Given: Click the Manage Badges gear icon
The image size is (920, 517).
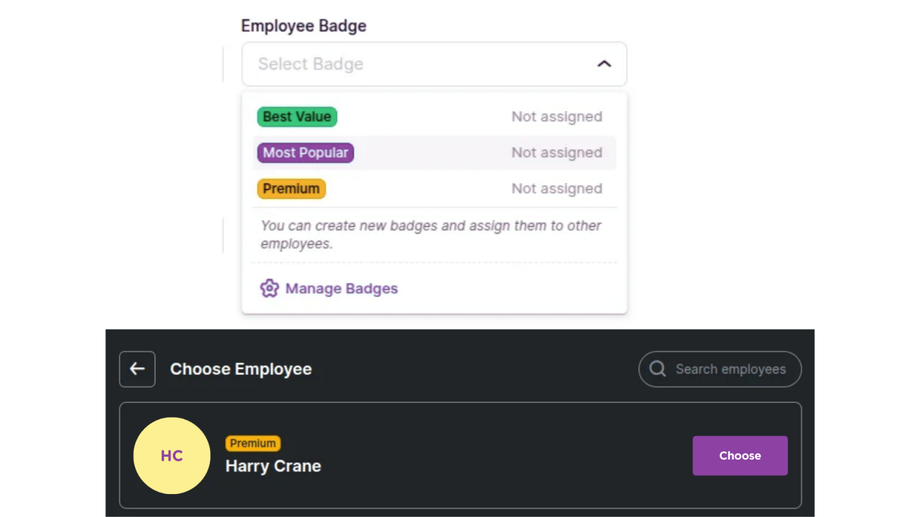Looking at the screenshot, I should click(269, 288).
